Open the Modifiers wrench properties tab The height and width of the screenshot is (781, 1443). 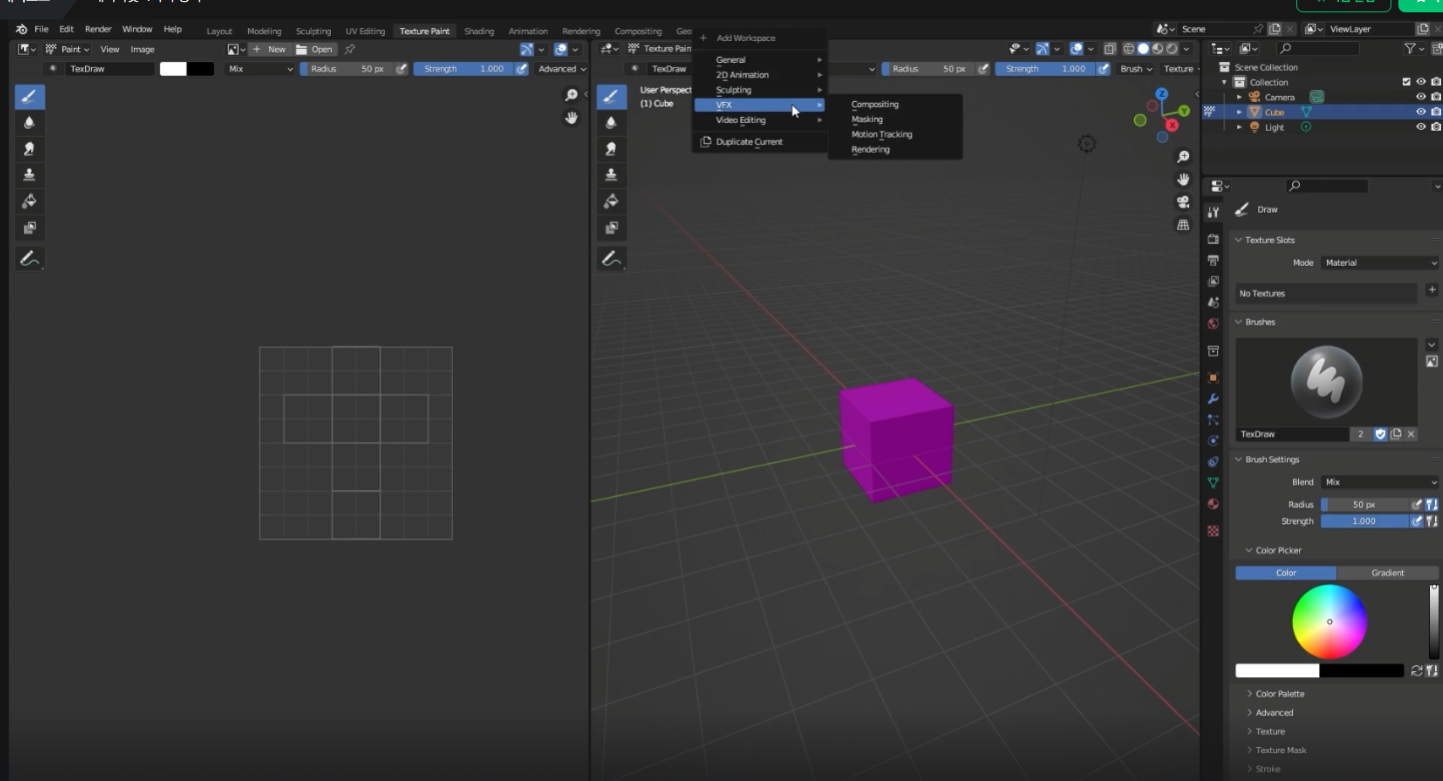pyautogui.click(x=1213, y=399)
